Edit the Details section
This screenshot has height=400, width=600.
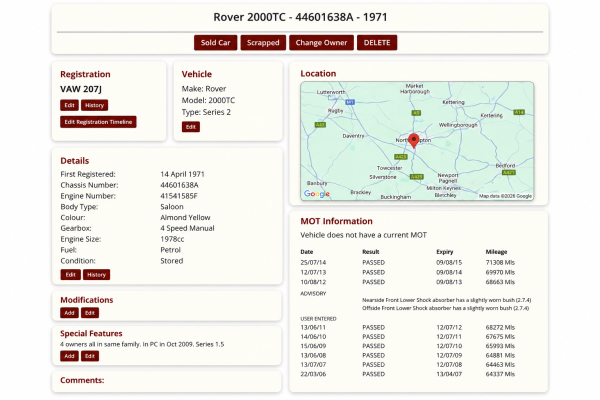70,274
